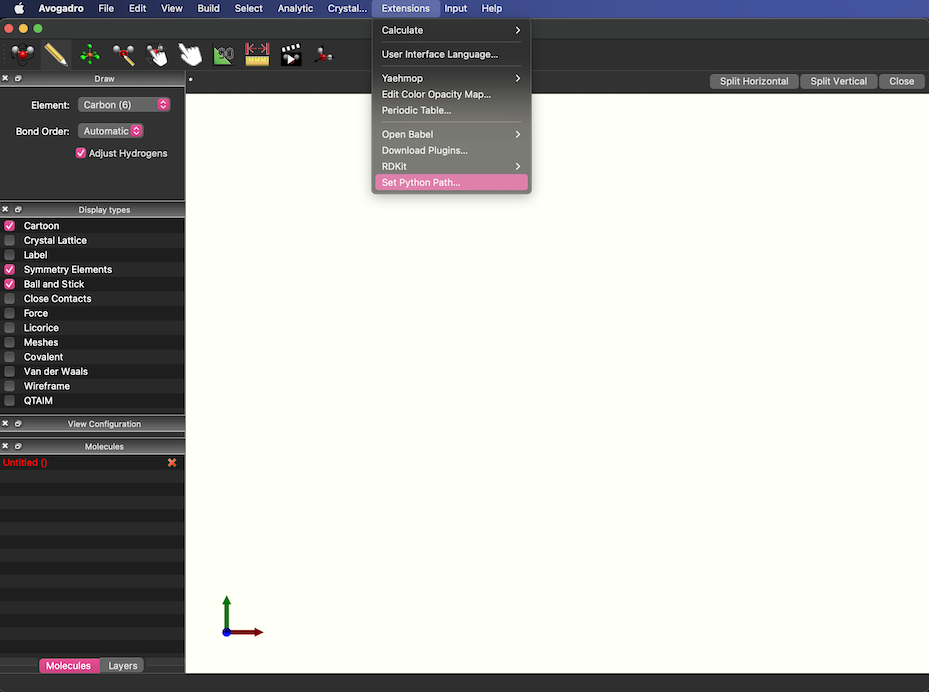Select the Measure ruler tool
This screenshot has width=929, height=692.
(x=257, y=54)
